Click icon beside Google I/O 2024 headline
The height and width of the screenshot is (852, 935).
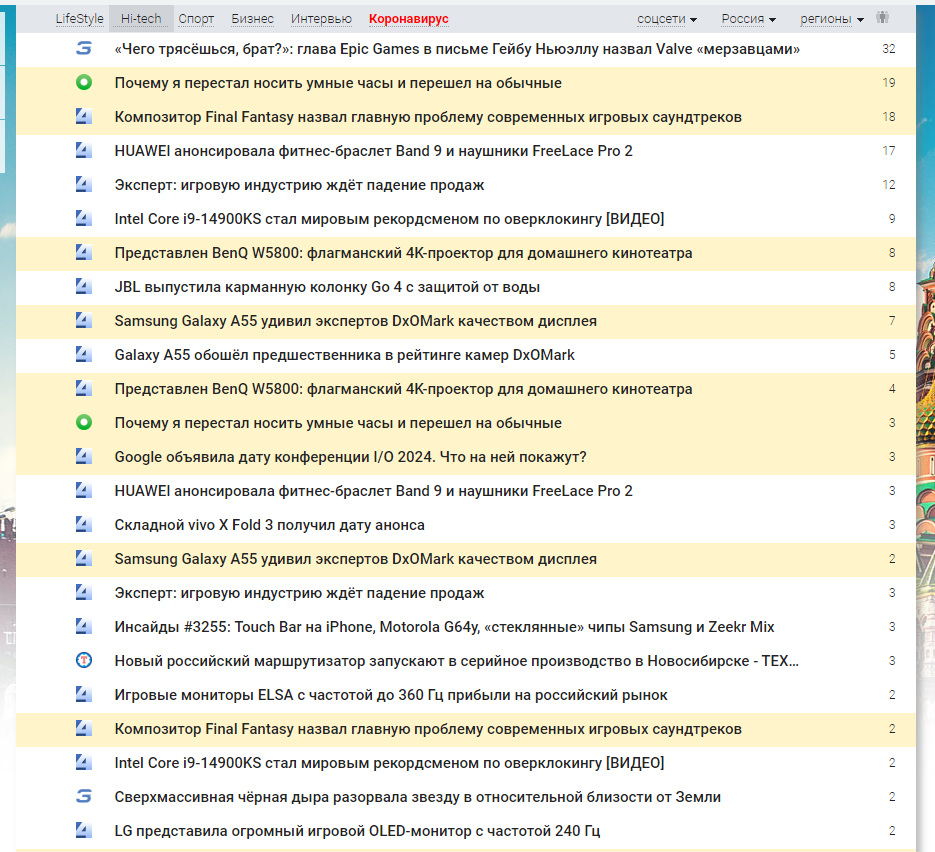tap(84, 456)
